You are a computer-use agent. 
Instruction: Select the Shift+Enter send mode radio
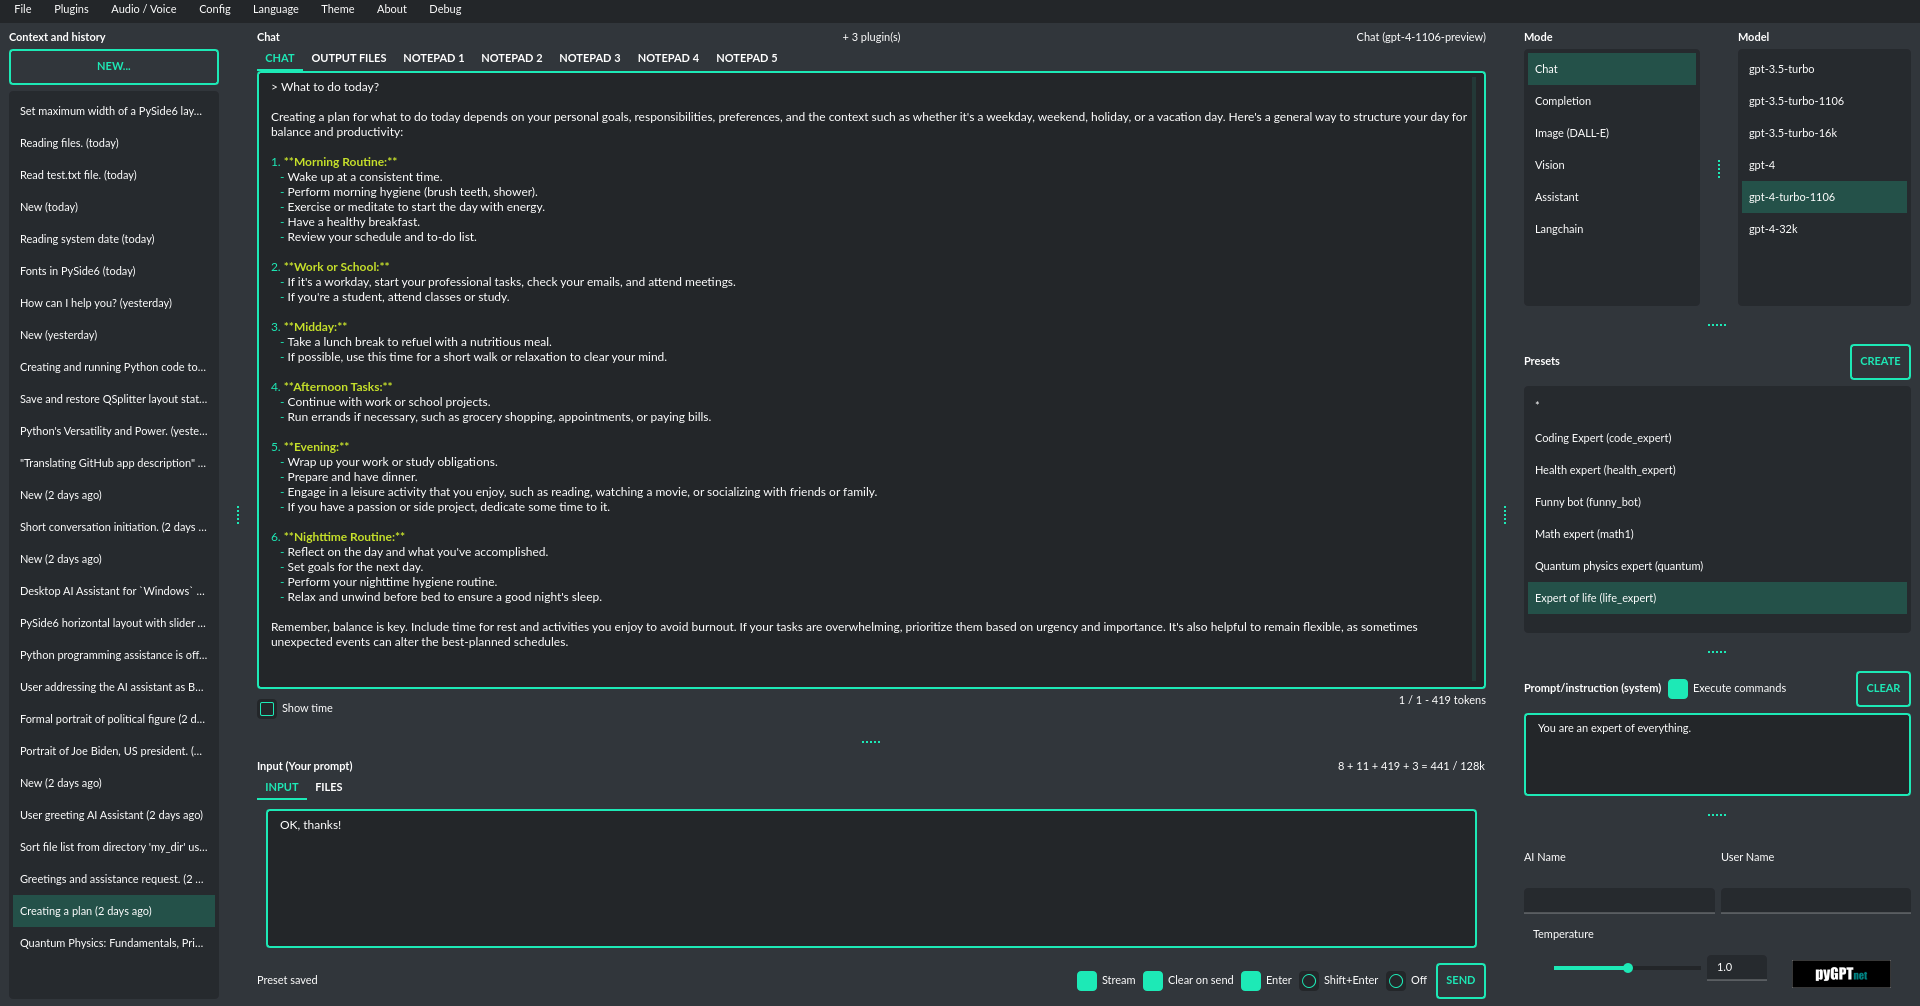1309,981
